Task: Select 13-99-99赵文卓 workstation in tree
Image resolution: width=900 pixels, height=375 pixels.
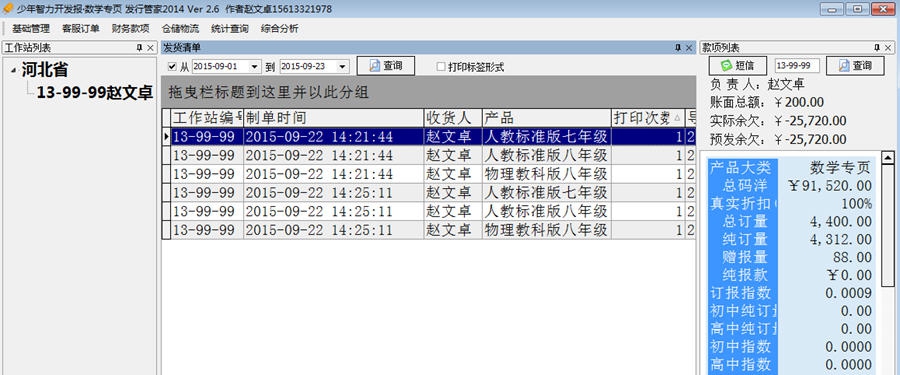Action: (x=95, y=93)
